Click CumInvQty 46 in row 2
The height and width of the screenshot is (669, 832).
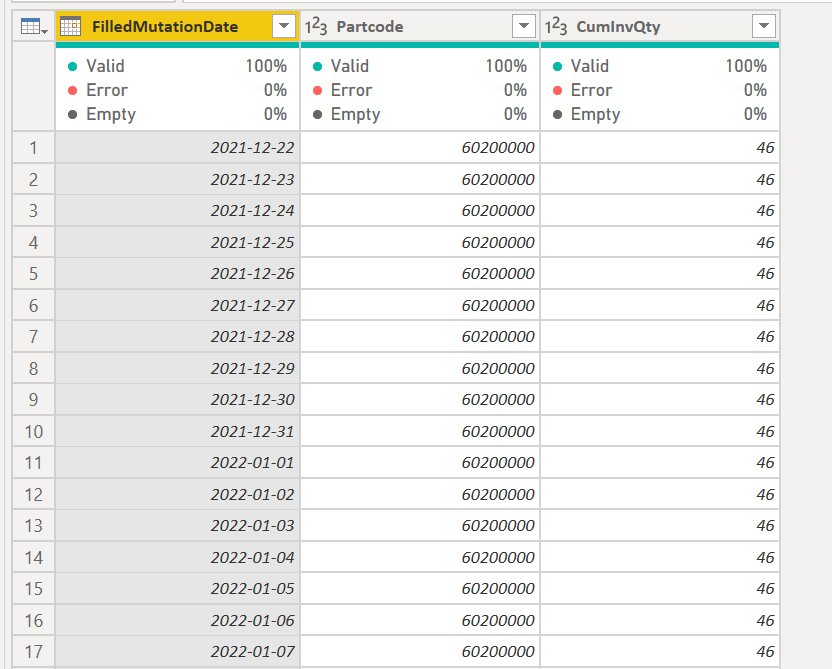coord(660,179)
